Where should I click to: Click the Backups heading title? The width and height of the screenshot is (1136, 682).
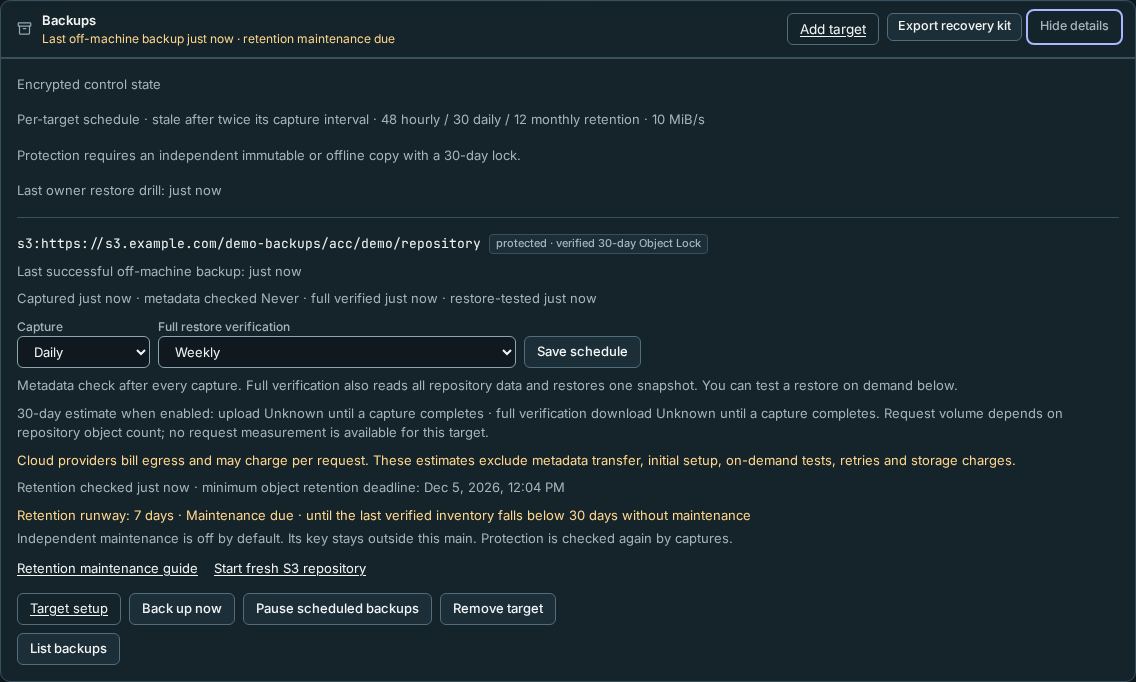(69, 20)
